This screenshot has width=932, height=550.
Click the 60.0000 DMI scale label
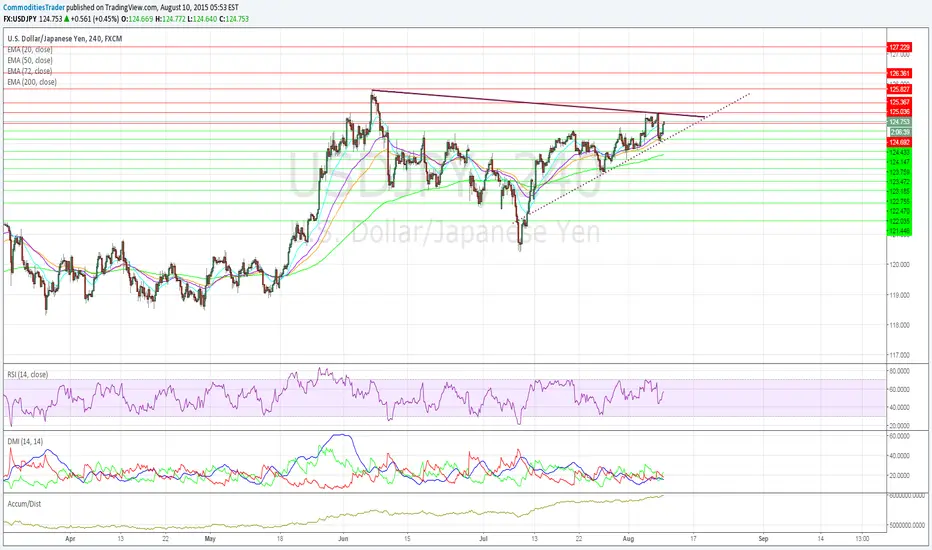tap(899, 436)
